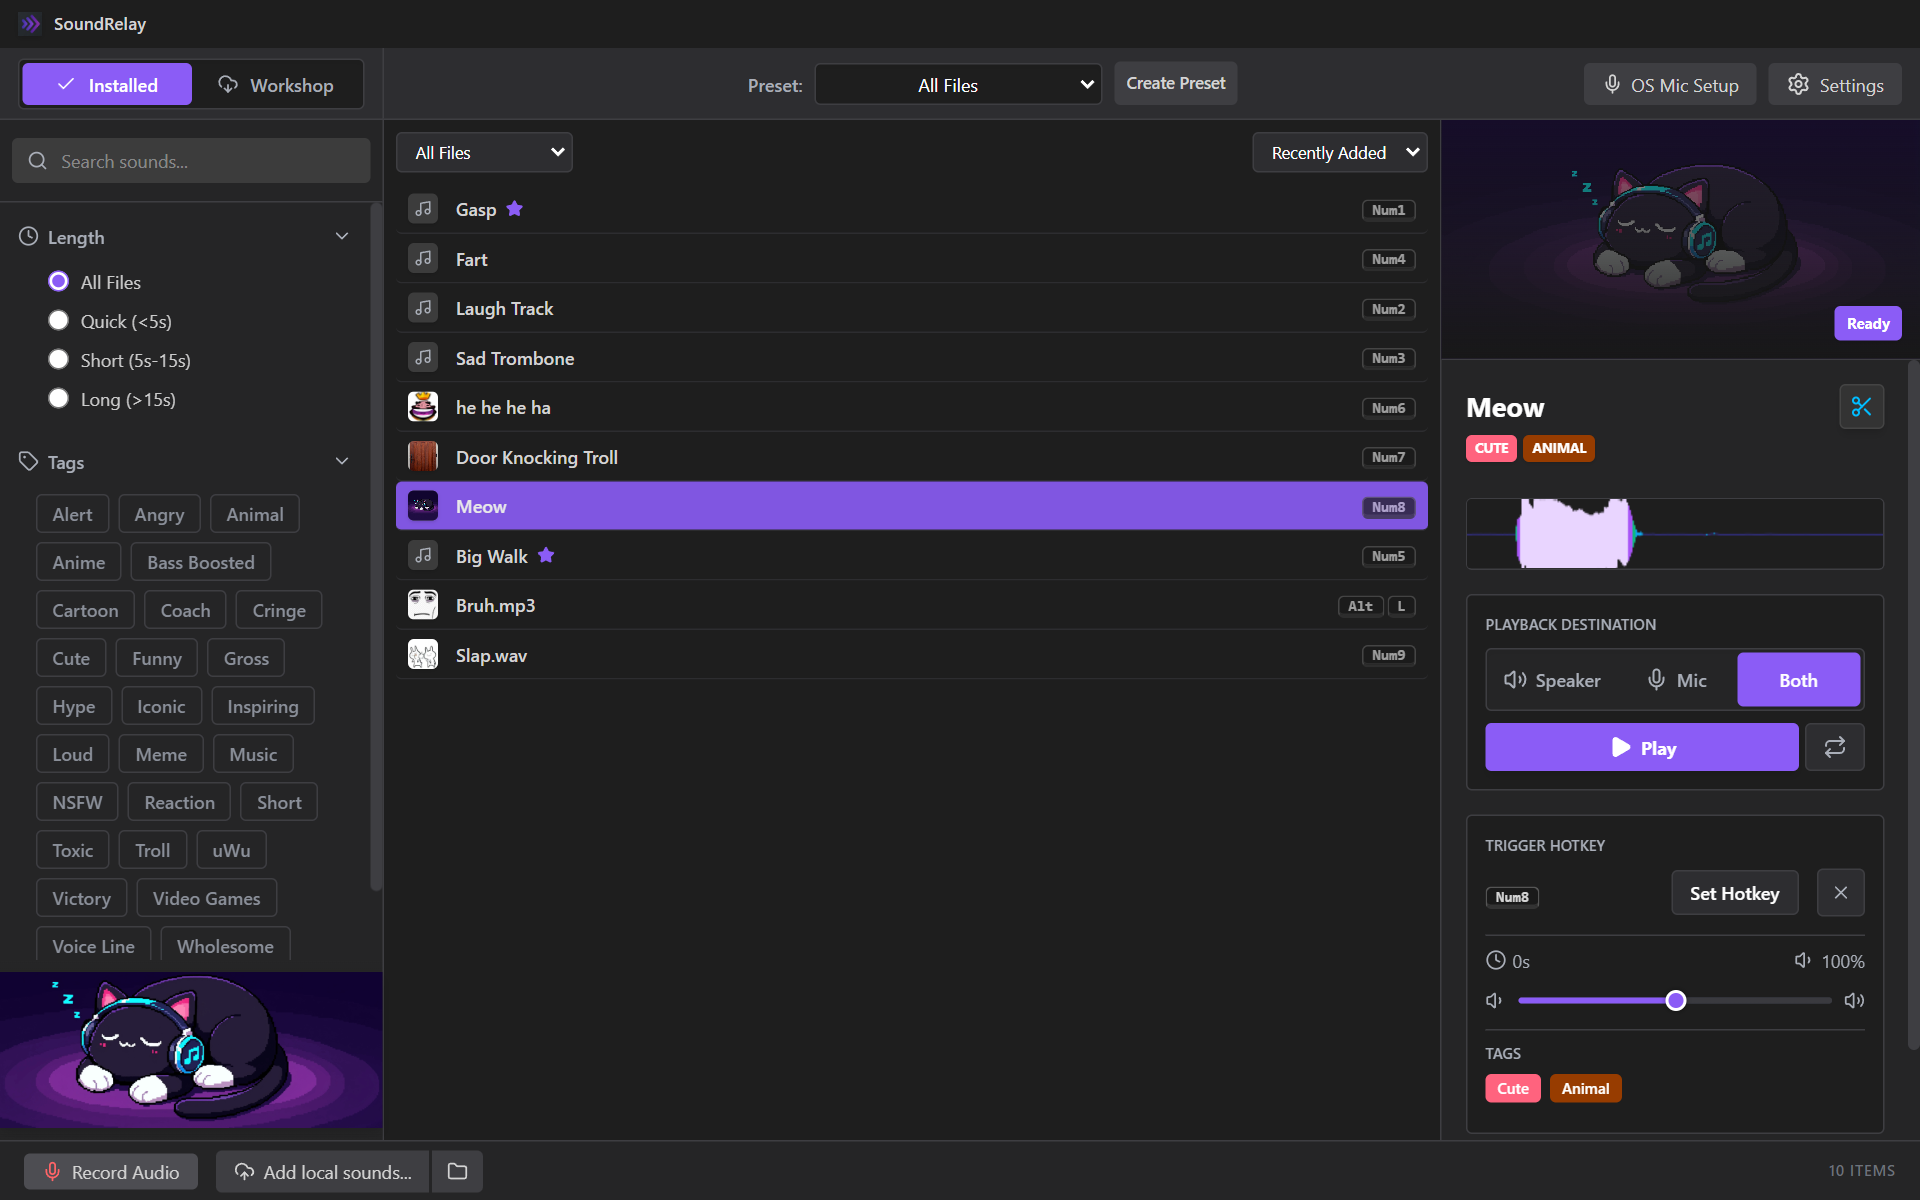Click the sleeping cat banner in sidebar
The width and height of the screenshot is (1920, 1200).
tap(191, 1049)
